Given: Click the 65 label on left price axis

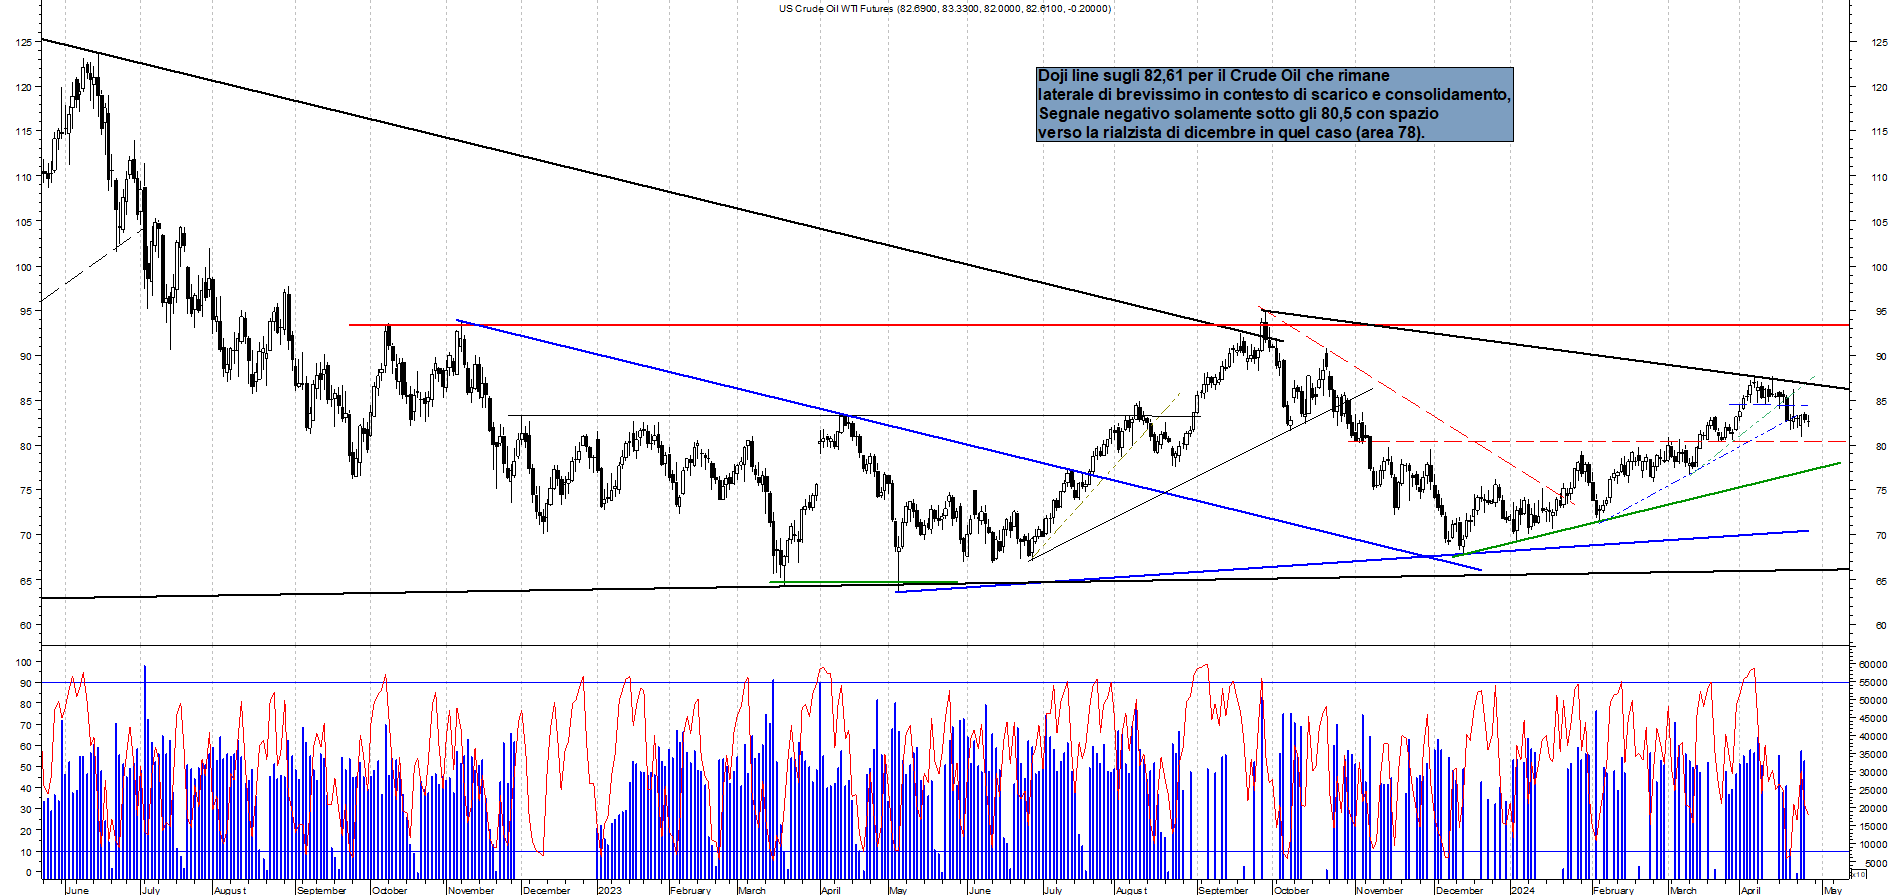Looking at the screenshot, I should tap(27, 581).
